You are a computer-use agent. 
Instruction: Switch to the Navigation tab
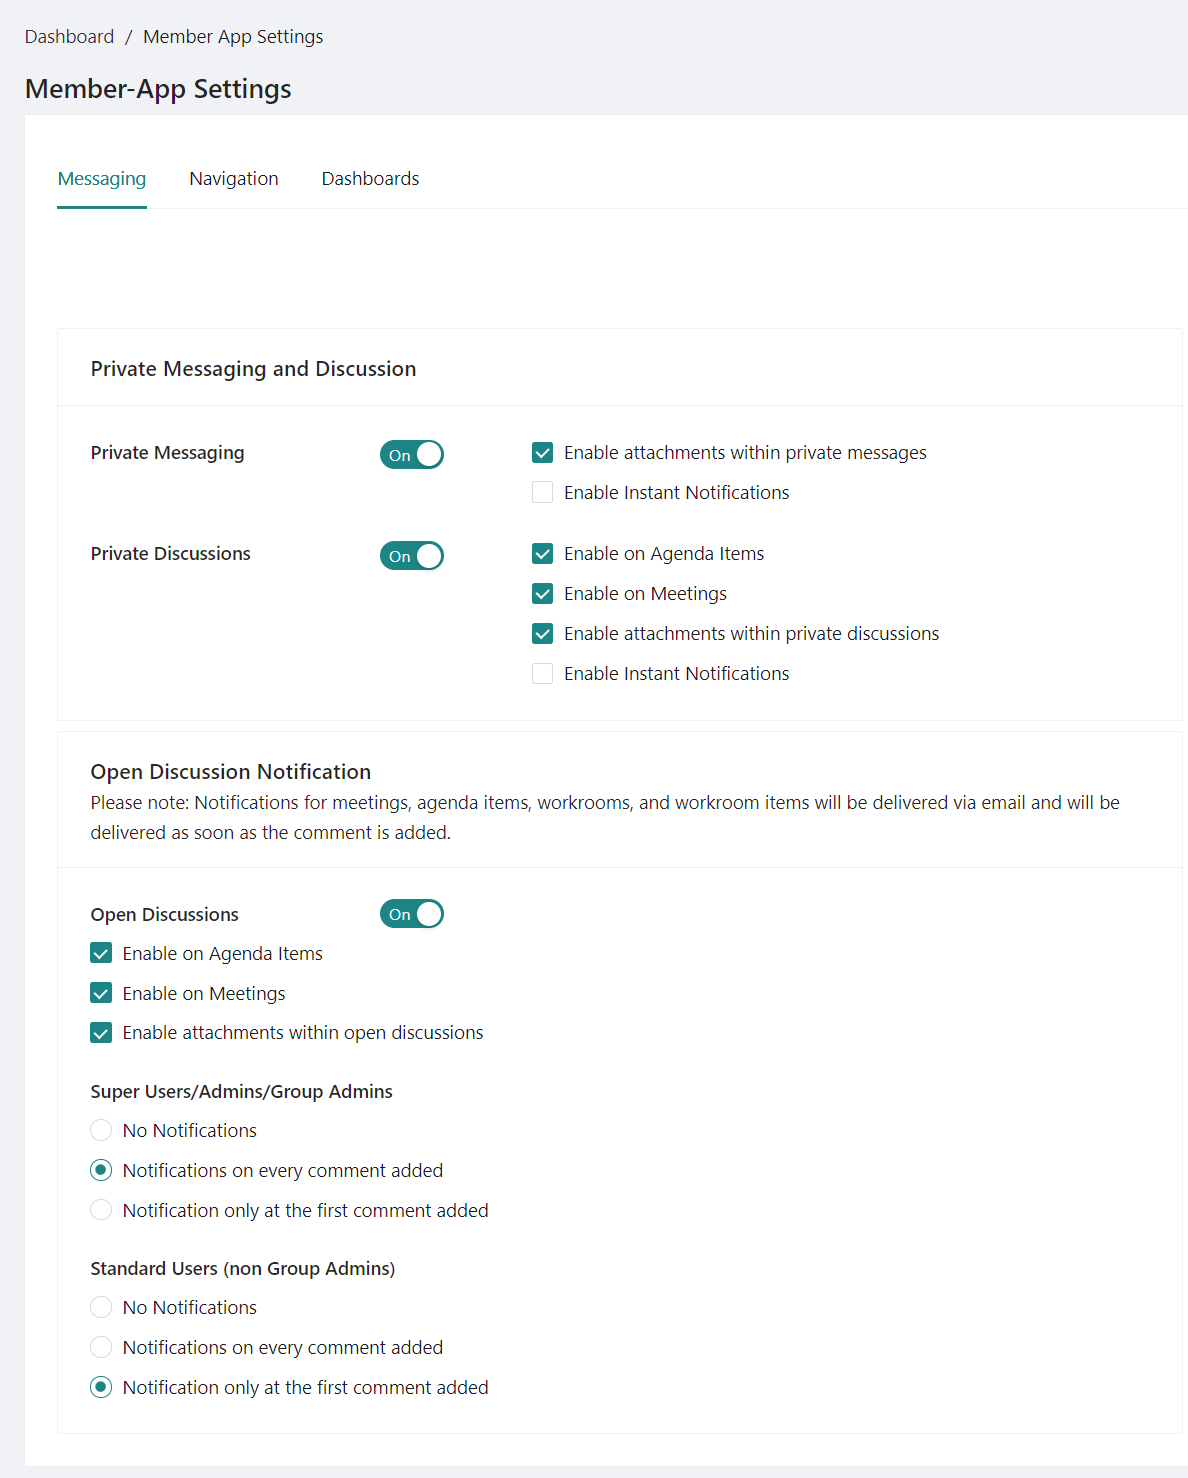pyautogui.click(x=233, y=178)
